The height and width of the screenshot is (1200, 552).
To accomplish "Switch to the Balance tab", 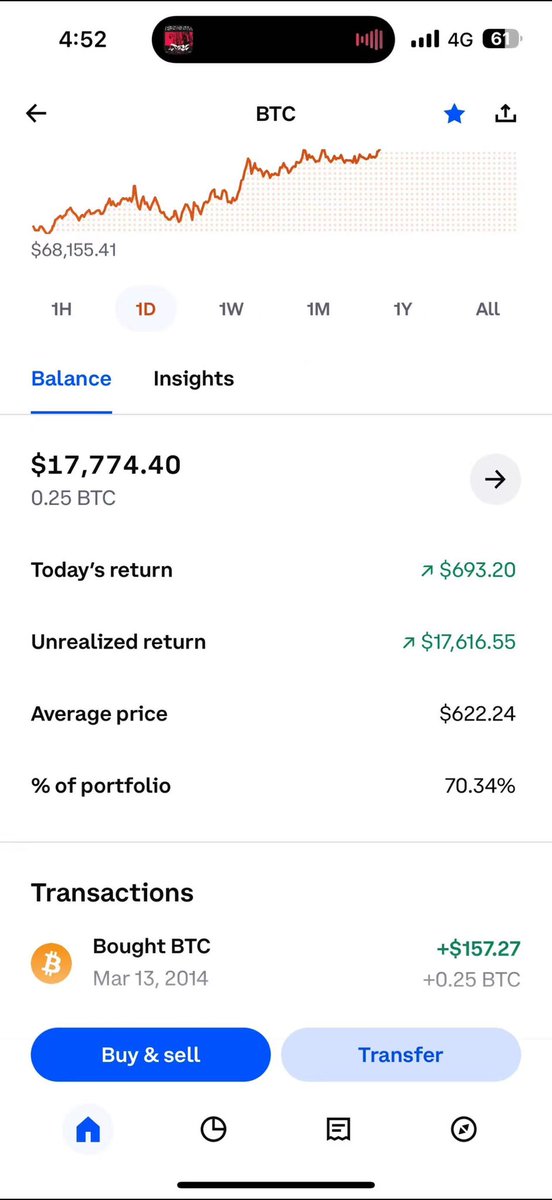I will coord(71,379).
